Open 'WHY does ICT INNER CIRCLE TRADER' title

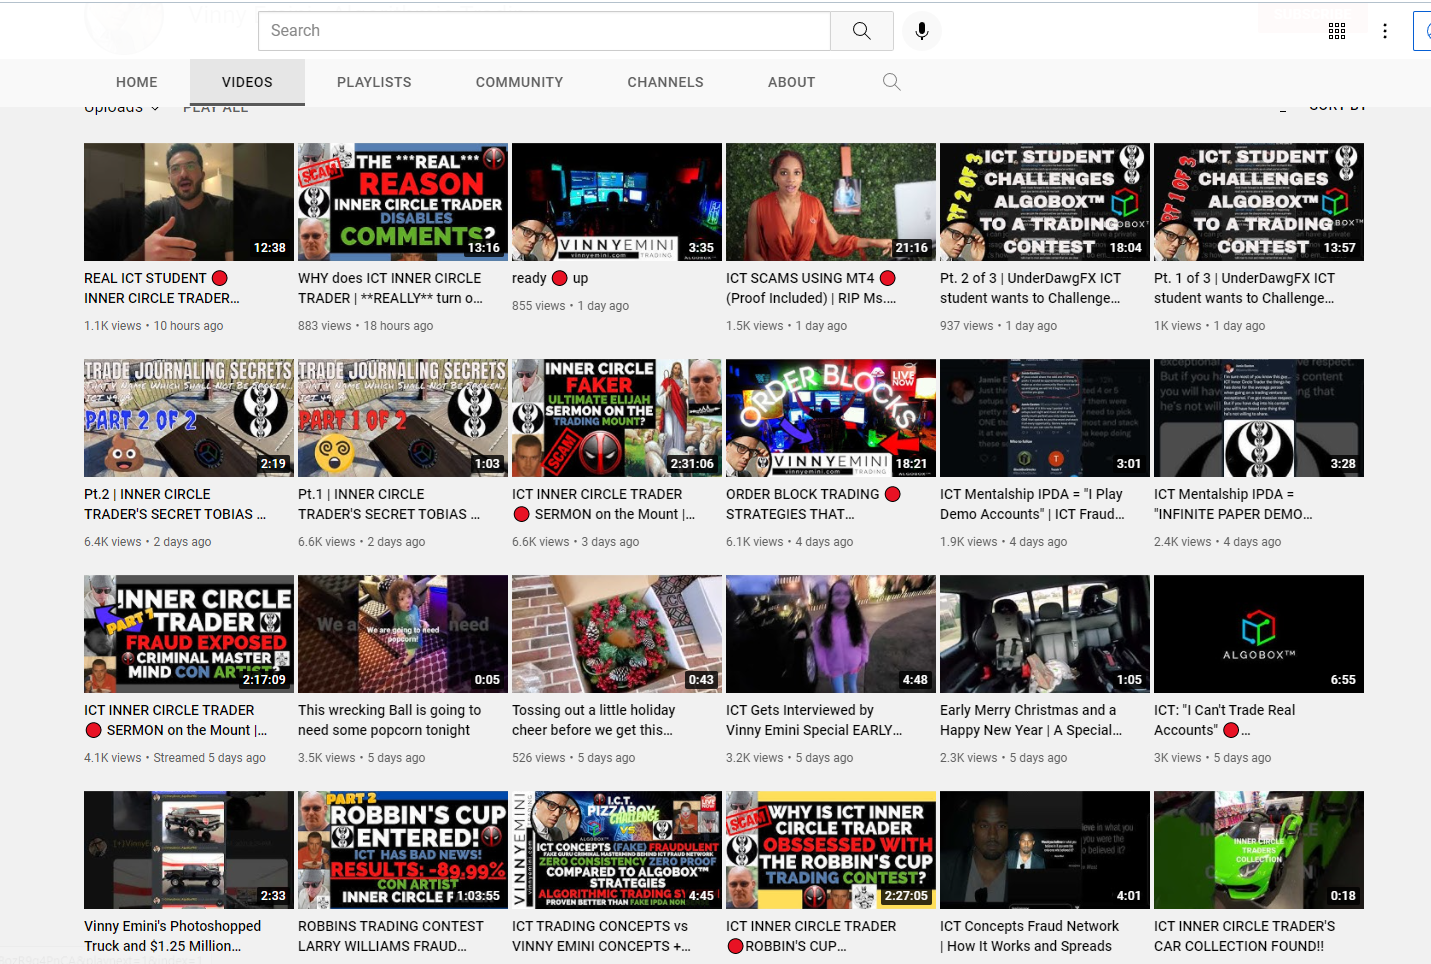[390, 288]
